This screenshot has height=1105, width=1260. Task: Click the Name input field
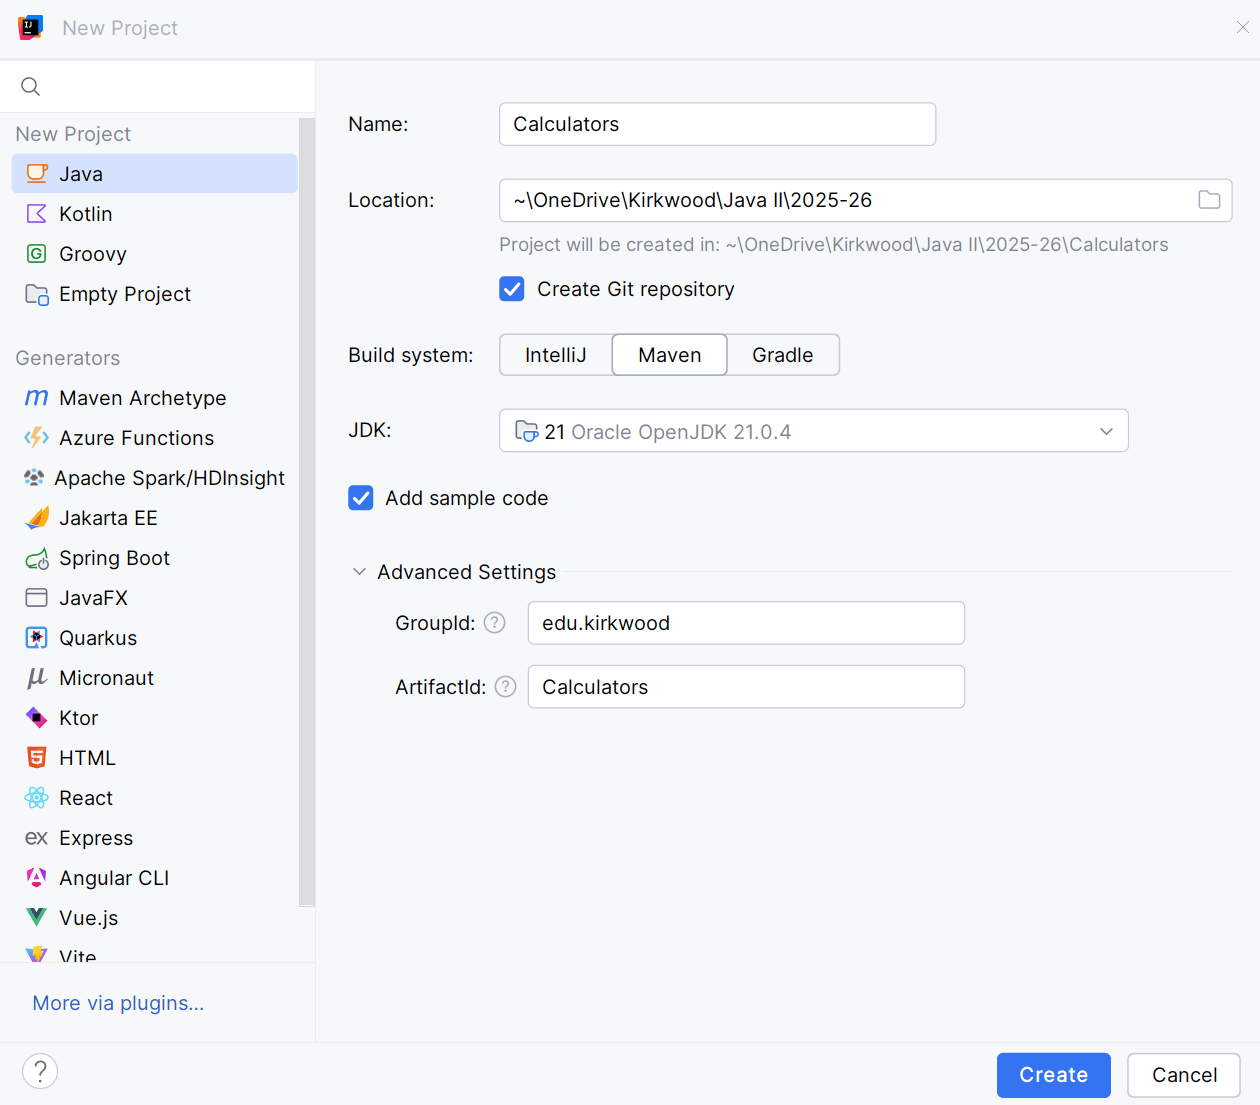pyautogui.click(x=718, y=124)
